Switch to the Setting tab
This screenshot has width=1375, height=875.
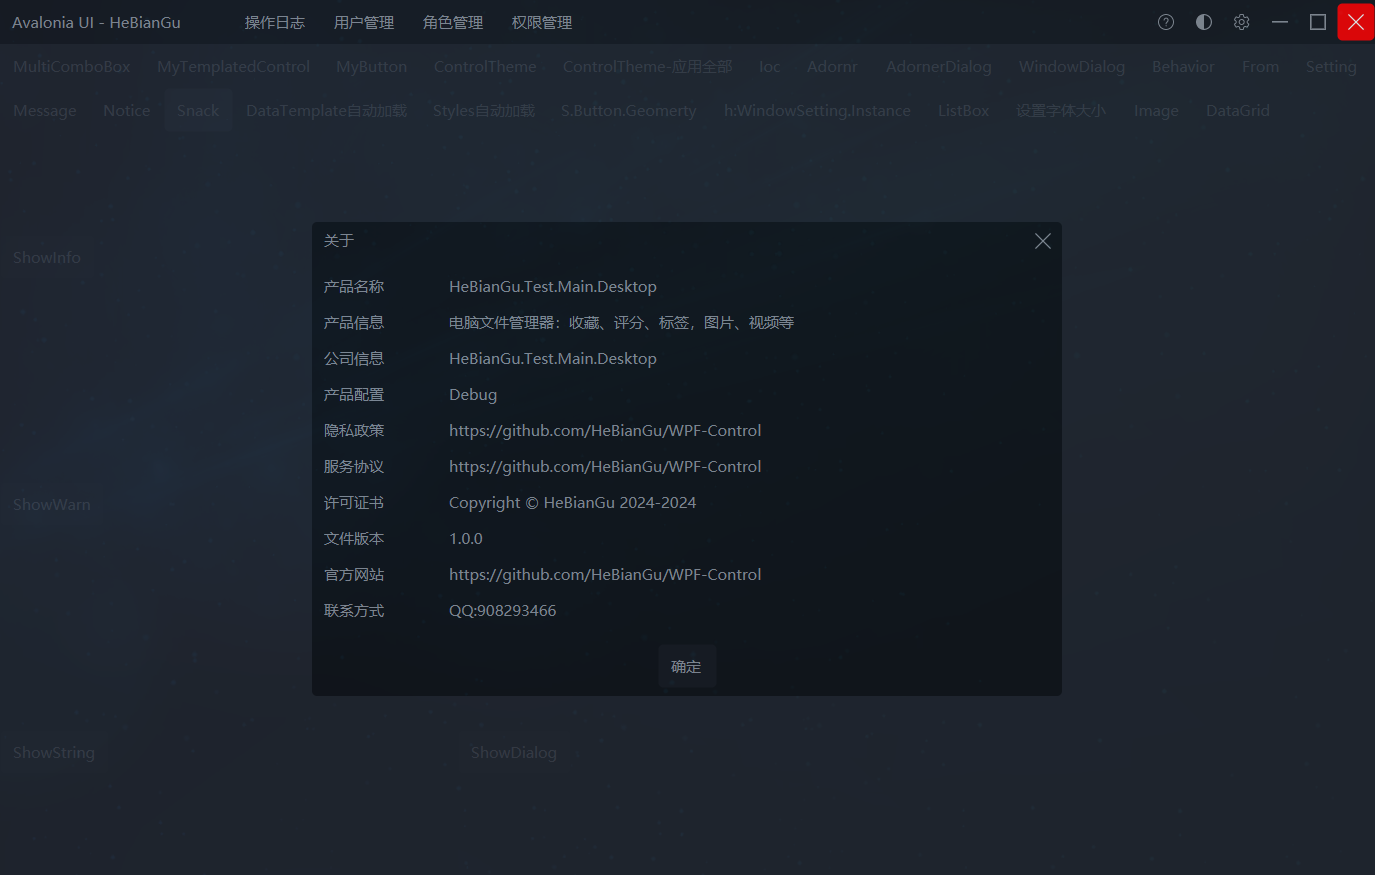click(1331, 67)
